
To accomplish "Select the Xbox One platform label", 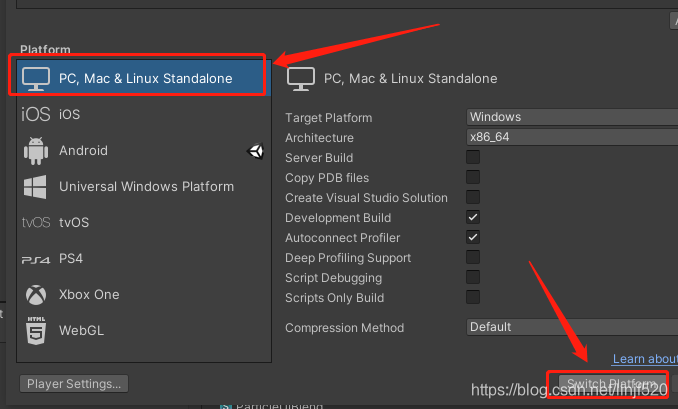I will (x=89, y=294).
